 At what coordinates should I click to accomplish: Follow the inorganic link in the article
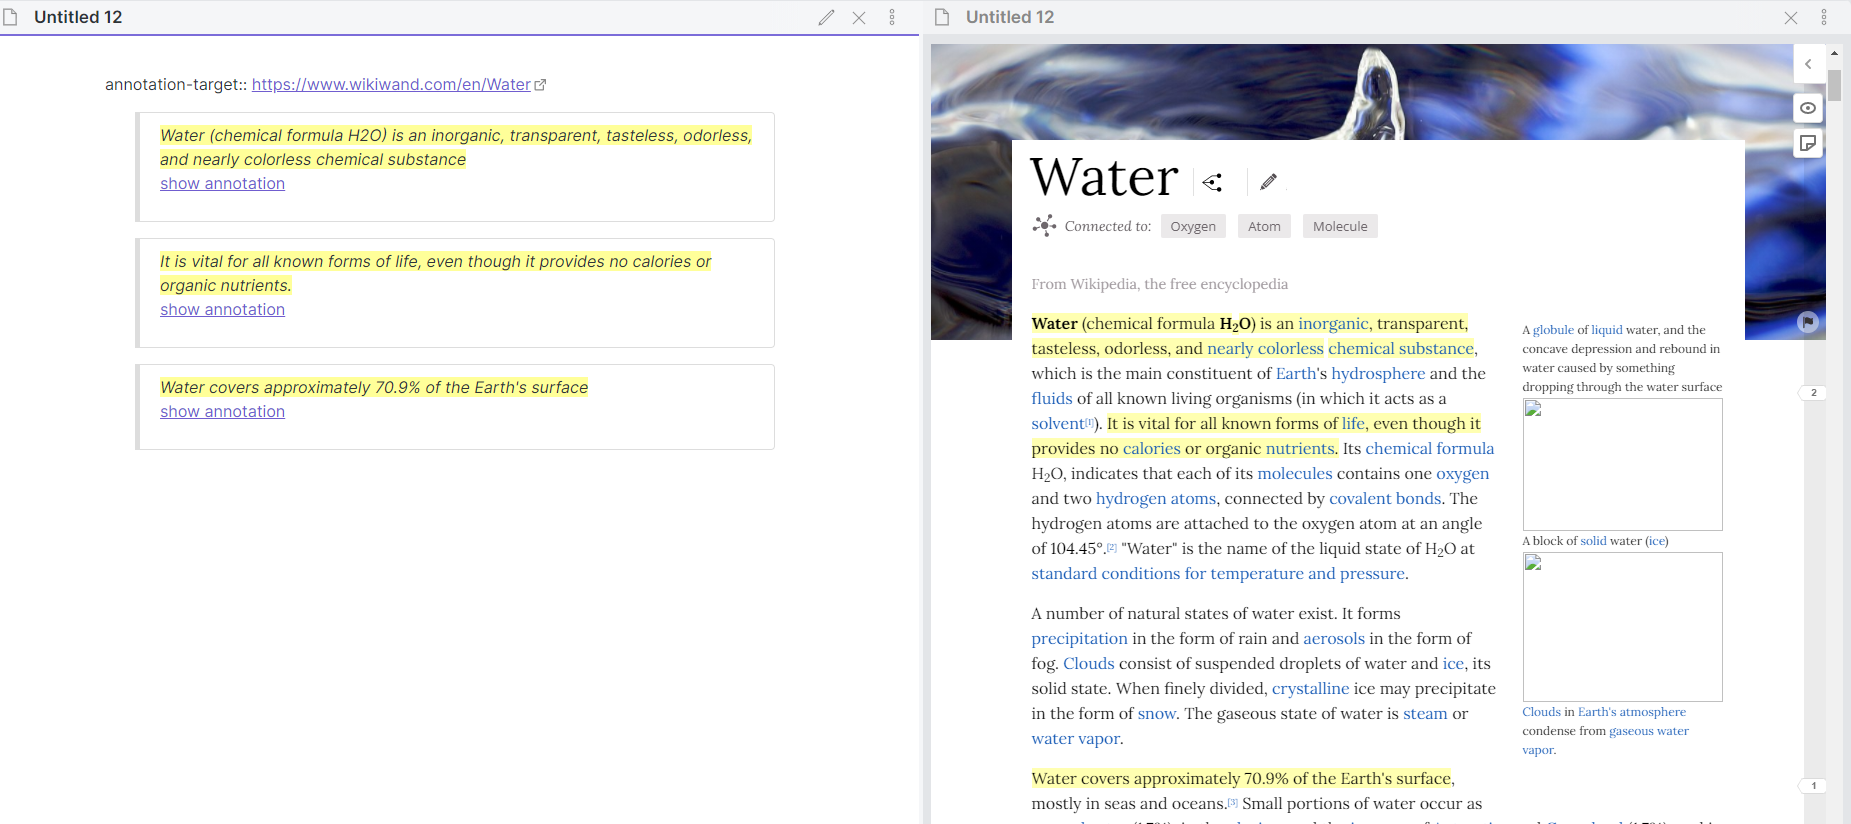click(x=1333, y=323)
